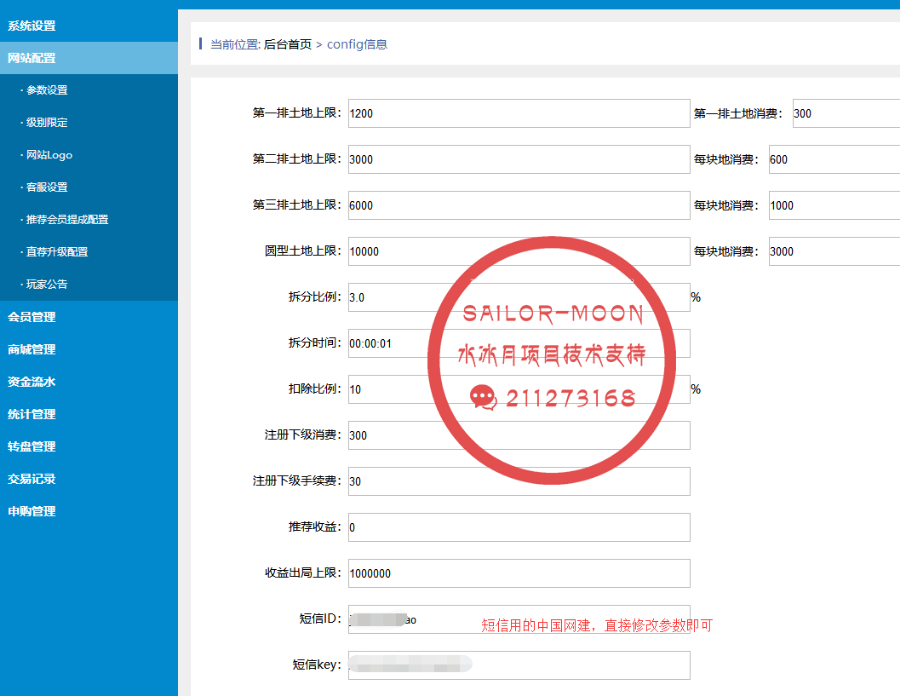This screenshot has height=696, width=900.
Task: Open the 客服设置 submenu item
Action: tap(47, 187)
